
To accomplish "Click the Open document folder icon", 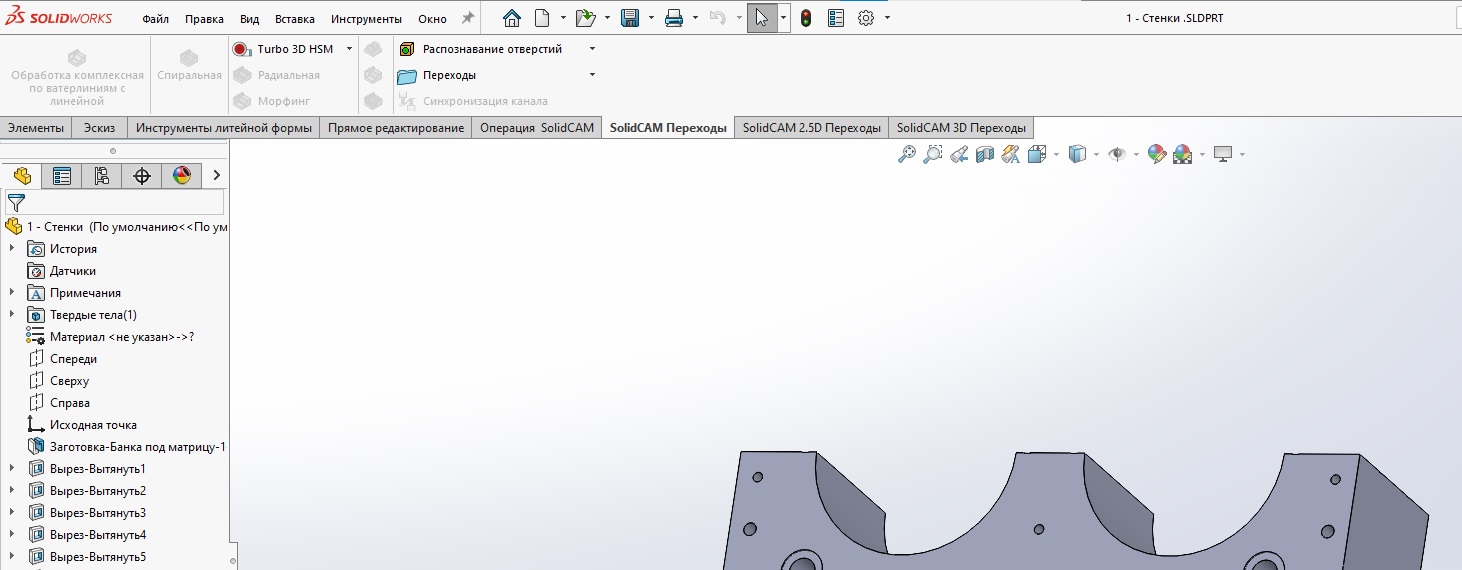I will [586, 18].
